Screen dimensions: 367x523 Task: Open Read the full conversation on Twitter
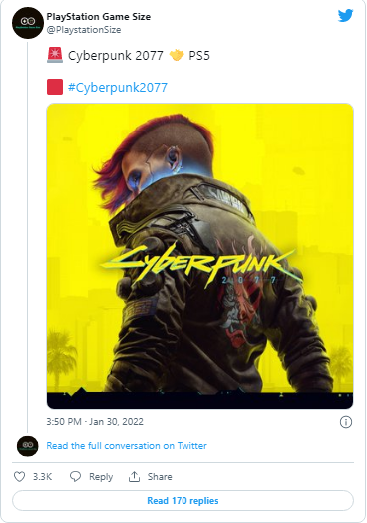tap(126, 446)
